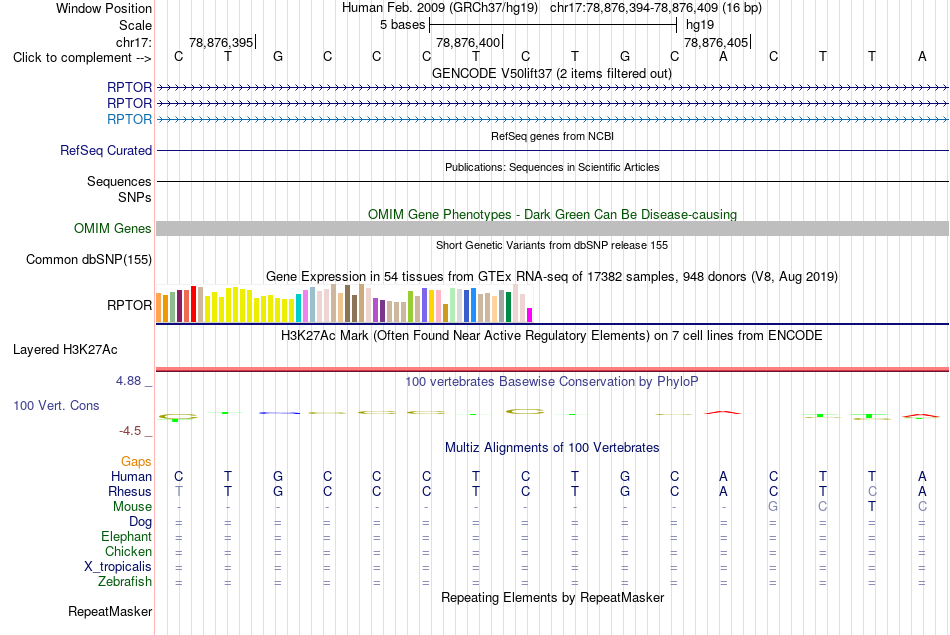Click the RPTOR label beside the GTEx bar chart
The height and width of the screenshot is (635, 950).
(129, 305)
